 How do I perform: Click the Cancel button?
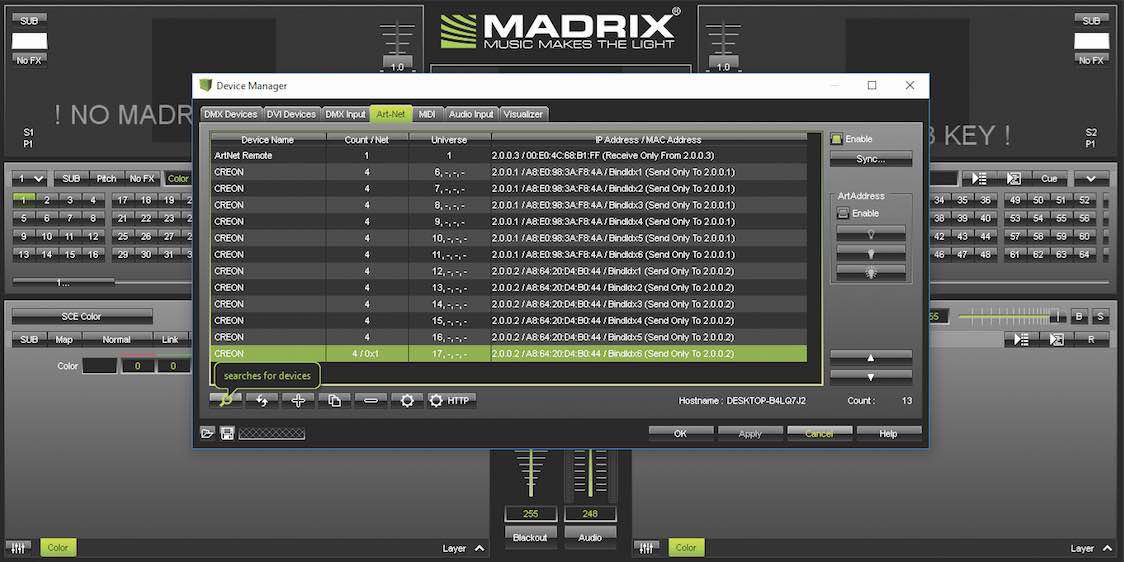(819, 433)
